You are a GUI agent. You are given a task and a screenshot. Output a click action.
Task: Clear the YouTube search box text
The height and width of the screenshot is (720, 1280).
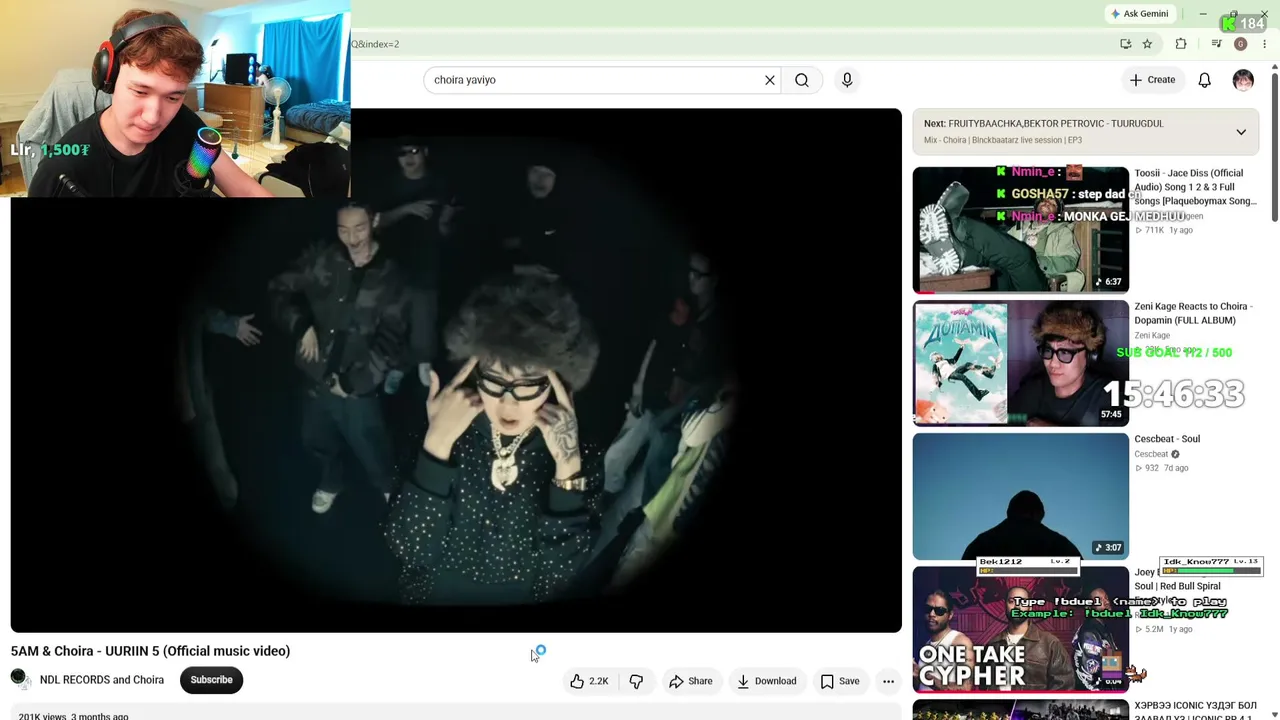tap(770, 80)
